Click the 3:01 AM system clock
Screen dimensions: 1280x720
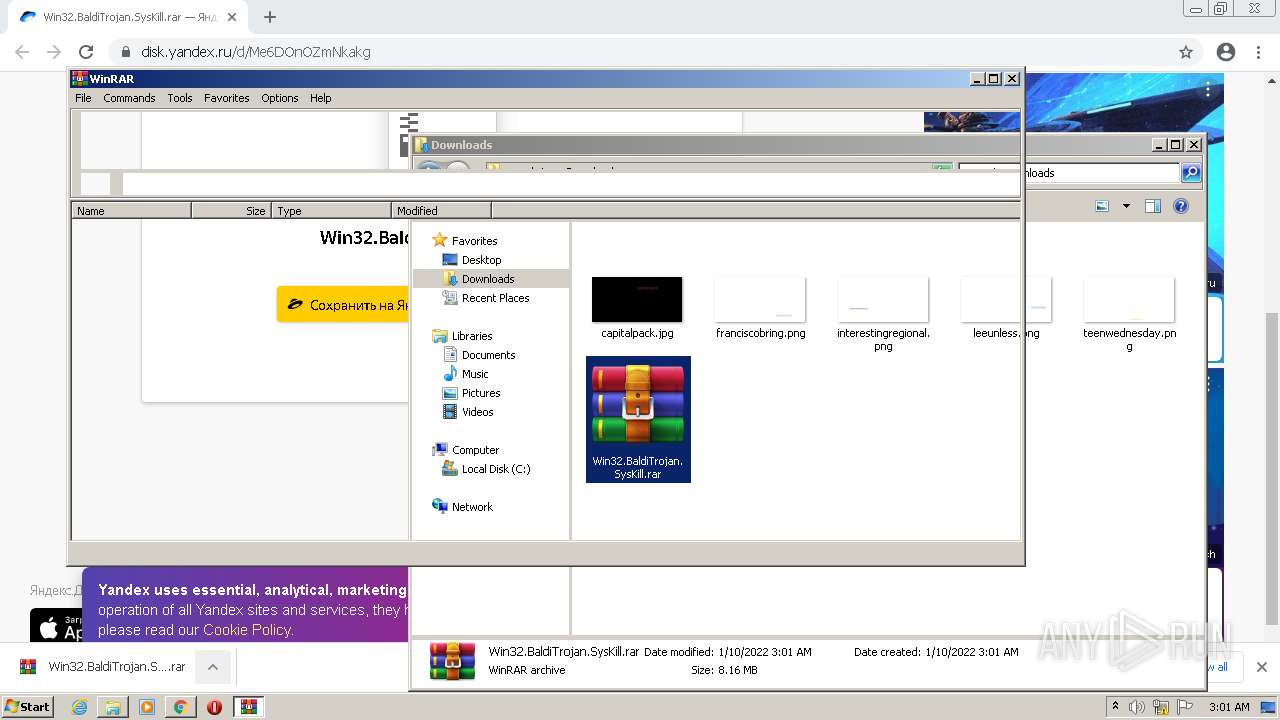[1229, 707]
